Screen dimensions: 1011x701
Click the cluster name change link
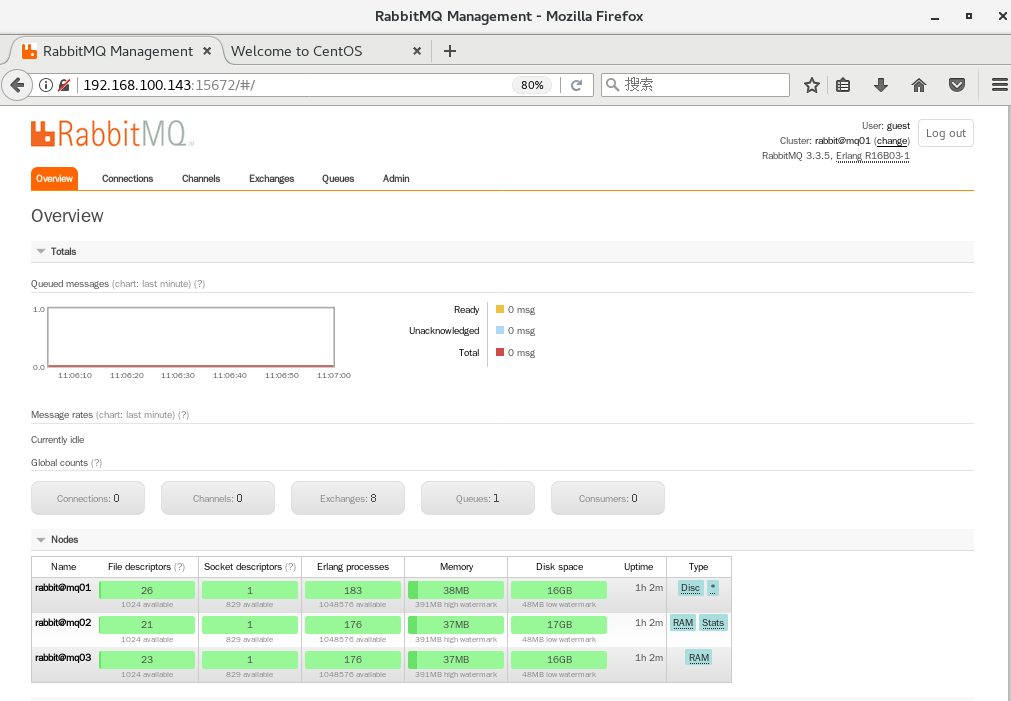pyautogui.click(x=892, y=141)
